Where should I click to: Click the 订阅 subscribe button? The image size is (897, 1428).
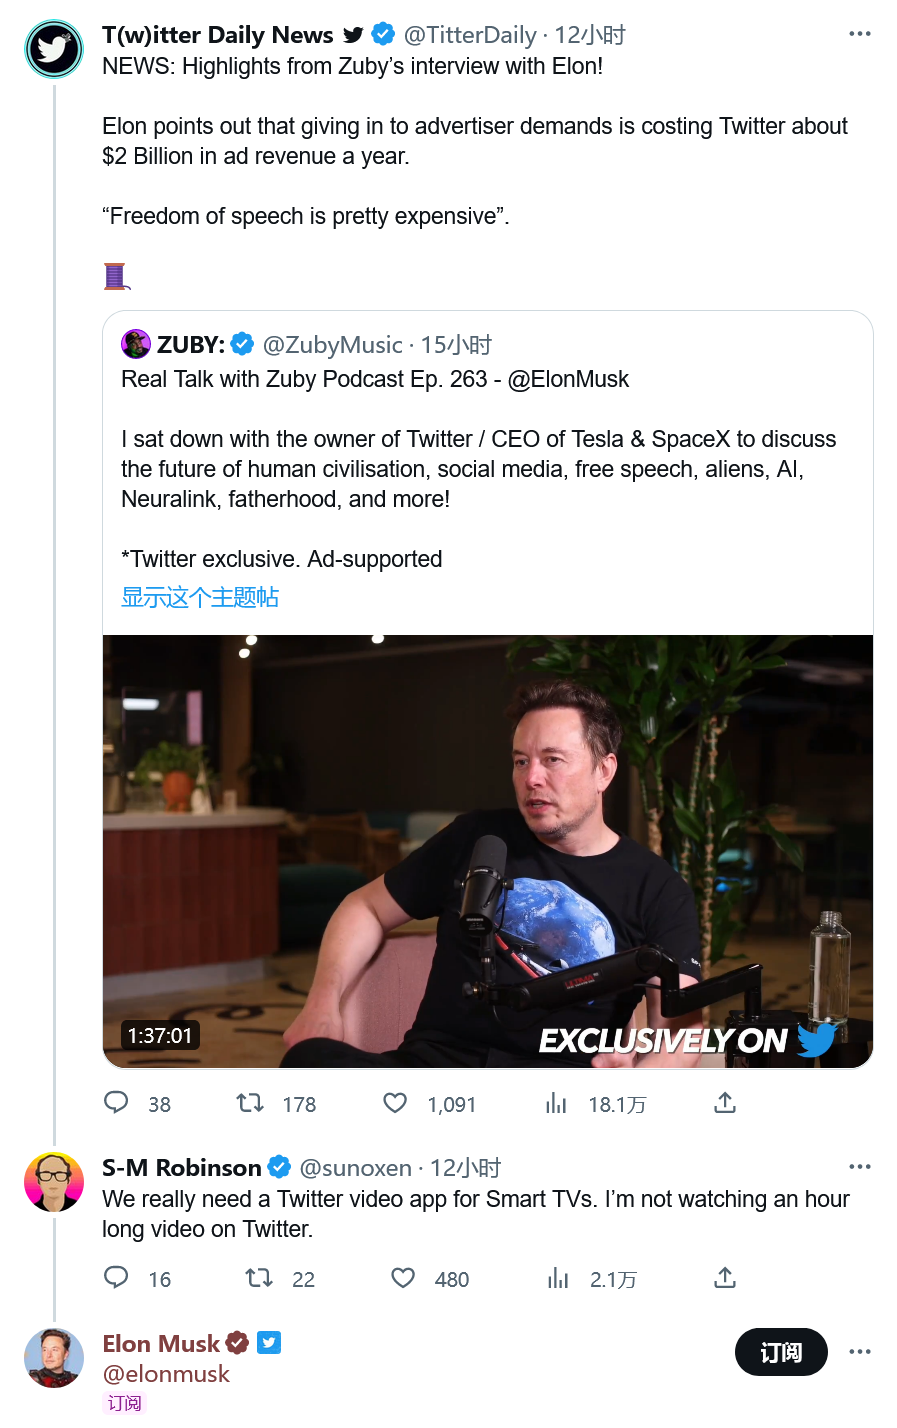(x=781, y=1352)
